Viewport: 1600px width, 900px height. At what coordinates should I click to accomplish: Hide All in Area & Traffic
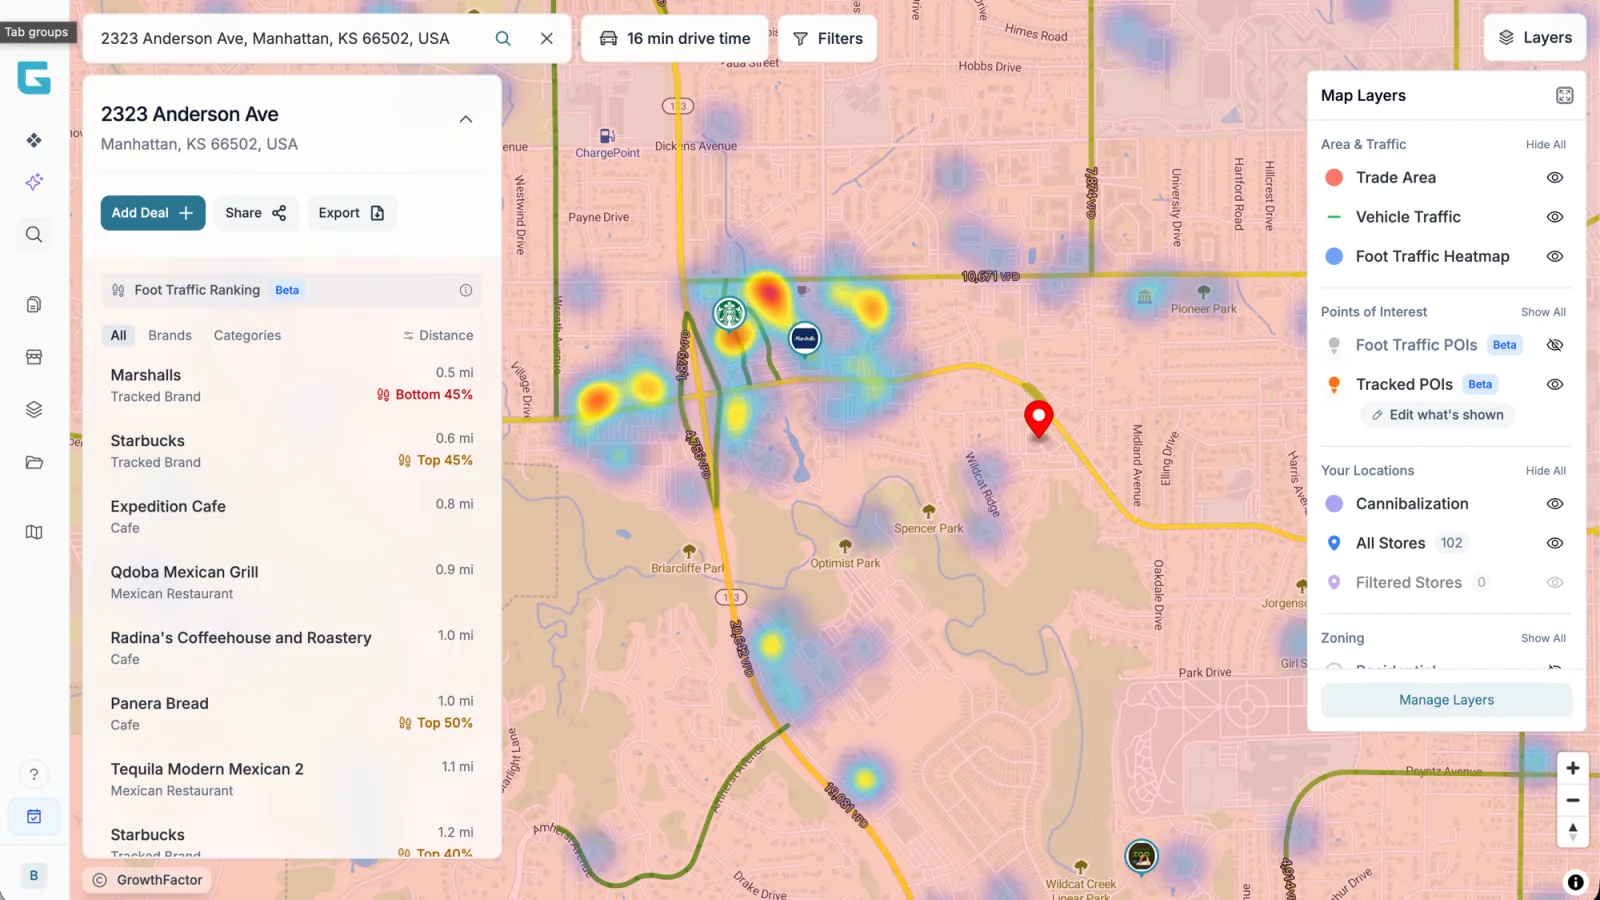tap(1546, 144)
